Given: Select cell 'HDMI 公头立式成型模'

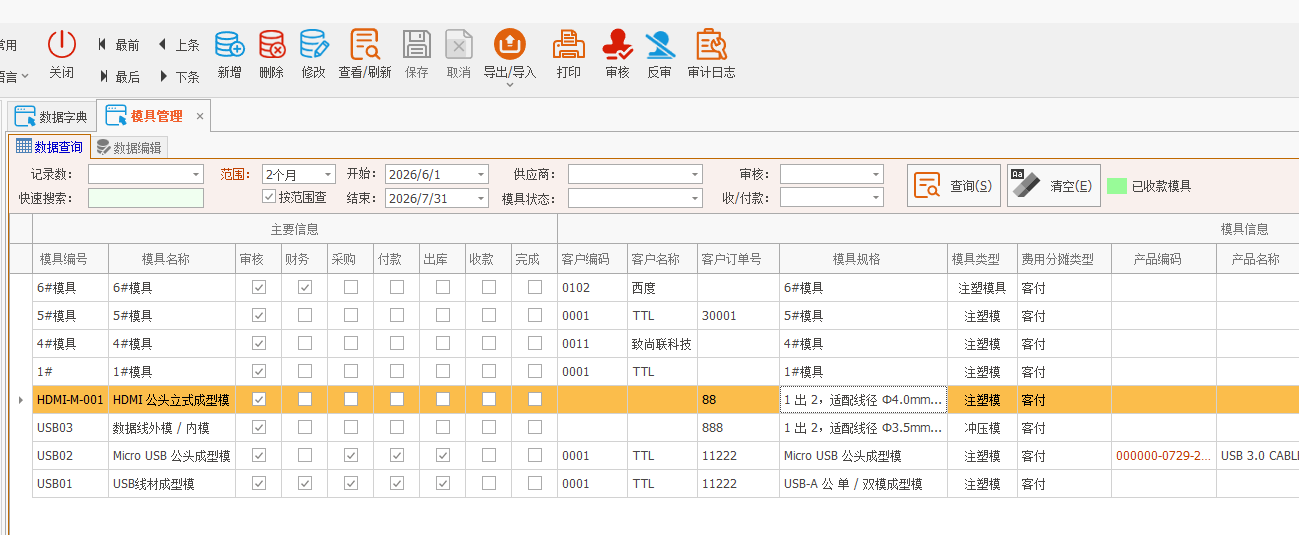Looking at the screenshot, I should click(172, 400).
